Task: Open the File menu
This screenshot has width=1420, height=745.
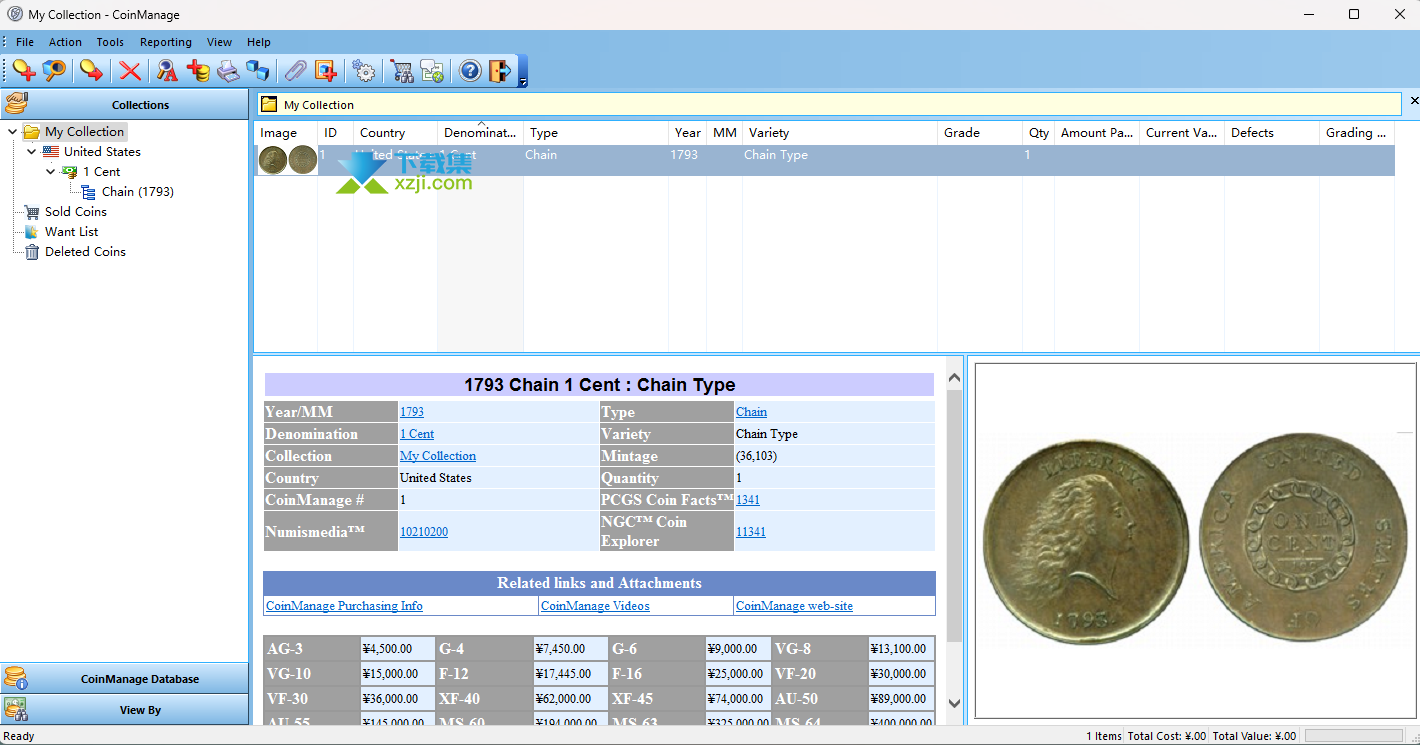Action: point(25,42)
